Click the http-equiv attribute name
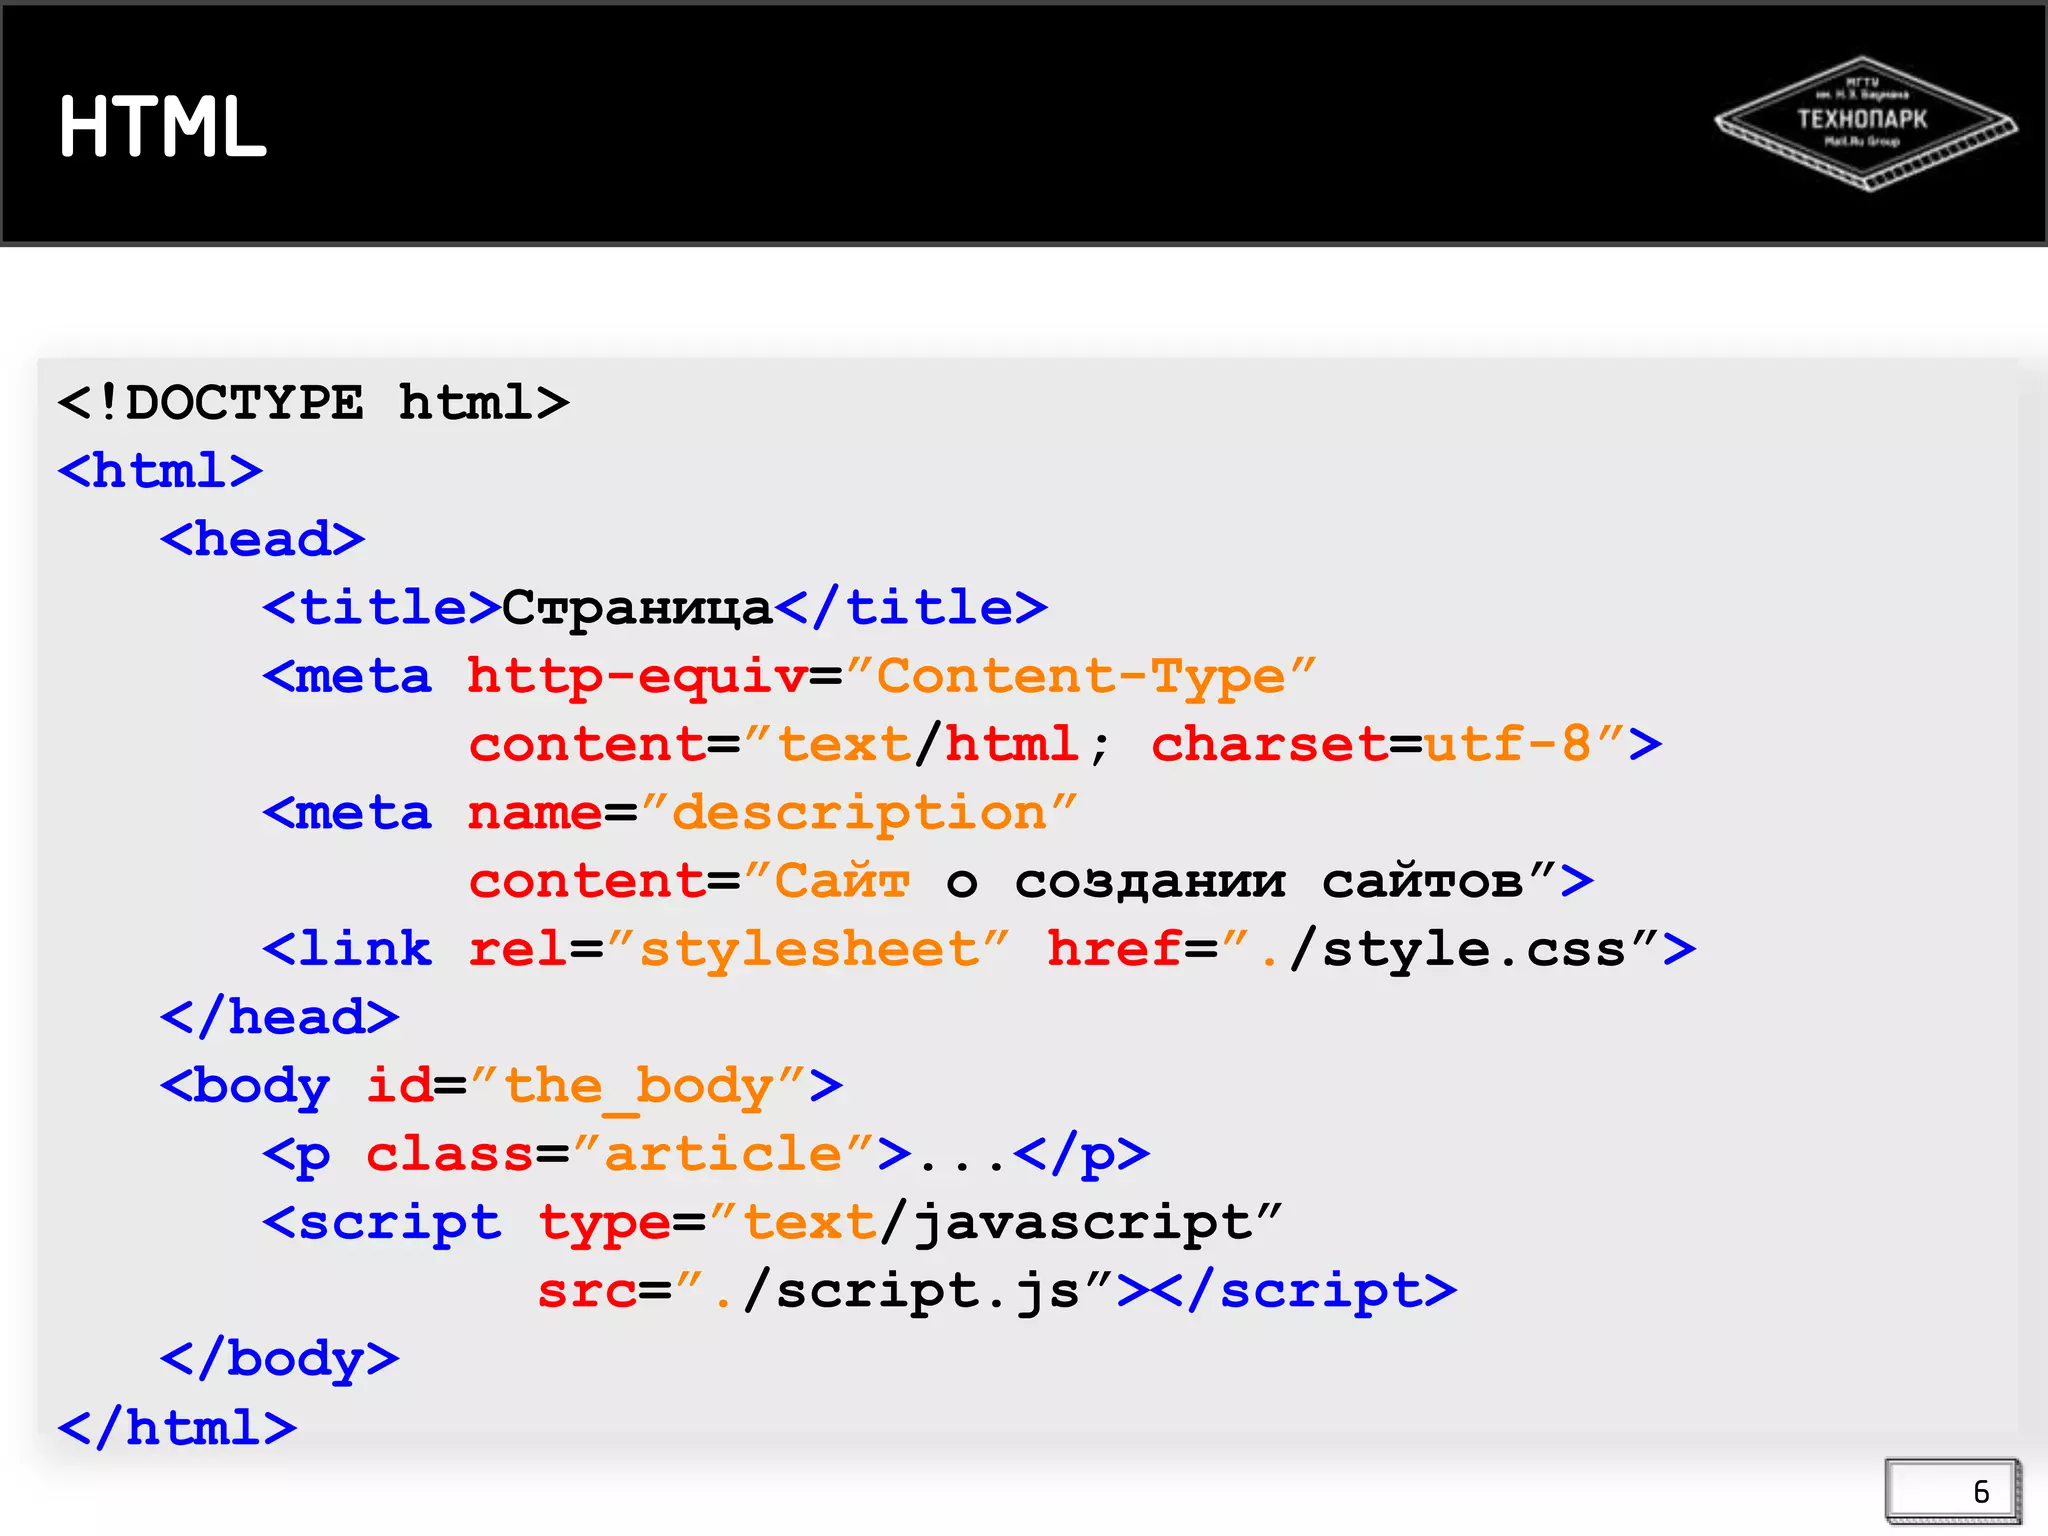The height and width of the screenshot is (1536, 2048). pos(637,677)
